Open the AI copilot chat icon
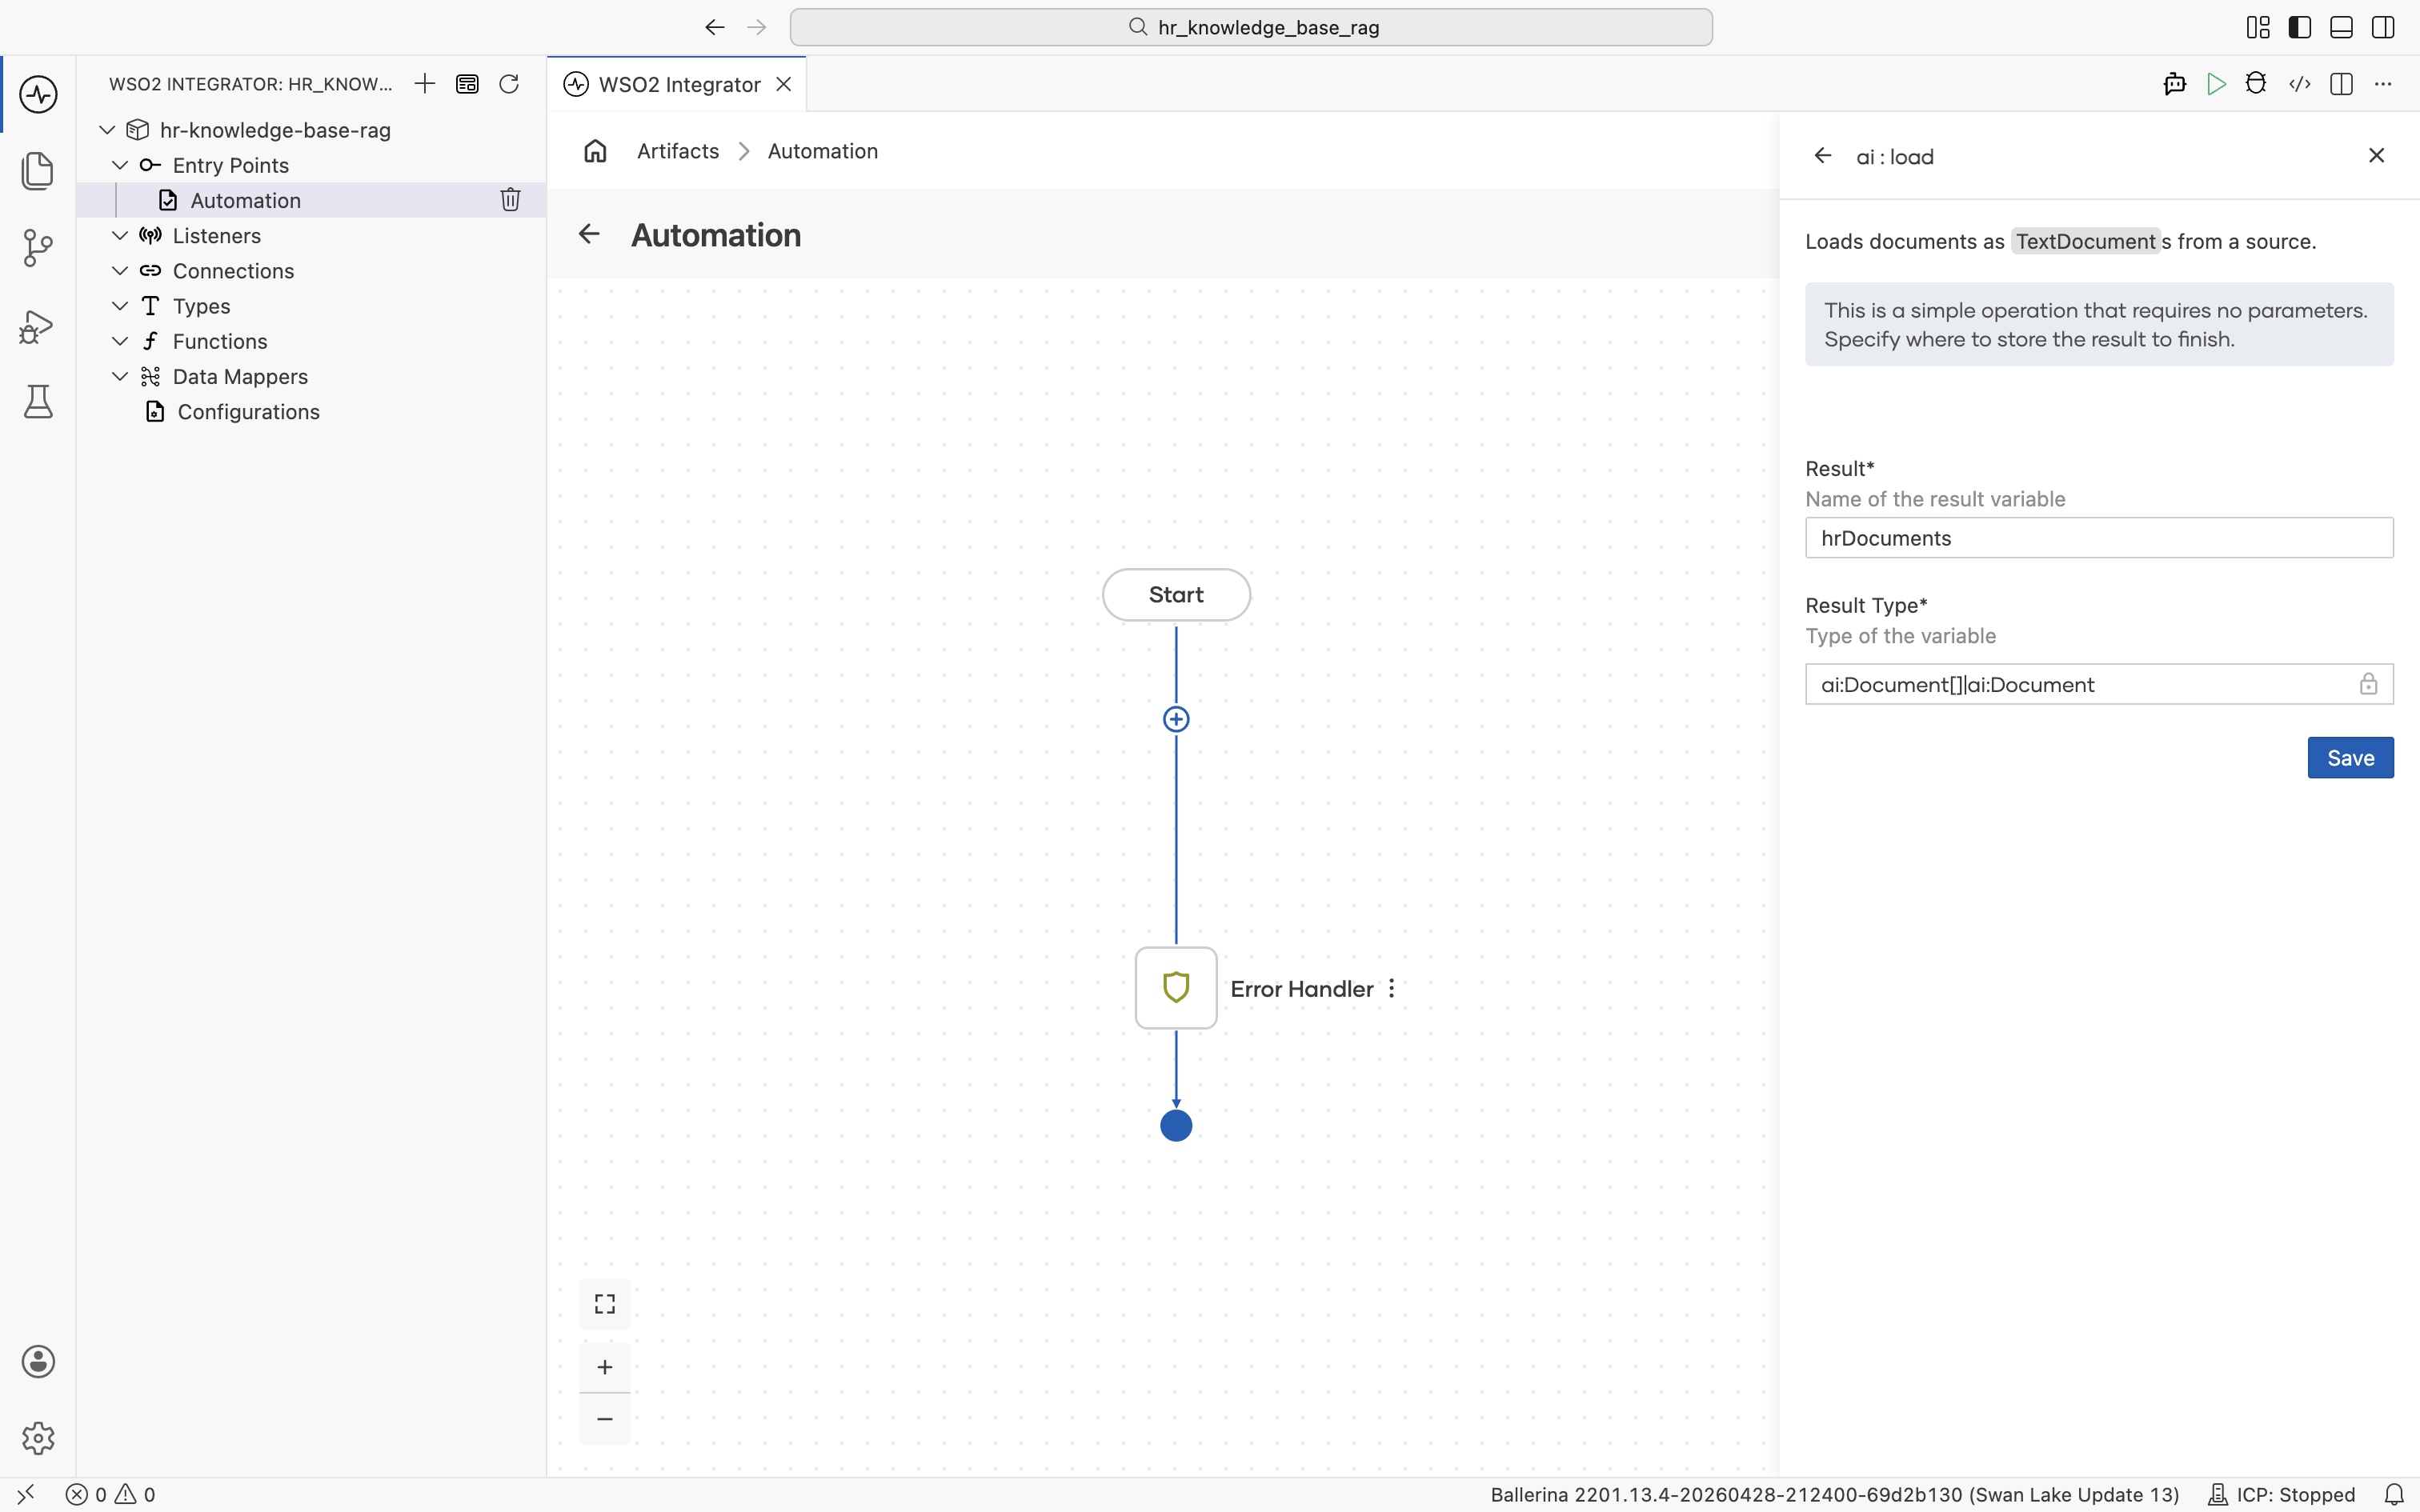 (x=2174, y=84)
